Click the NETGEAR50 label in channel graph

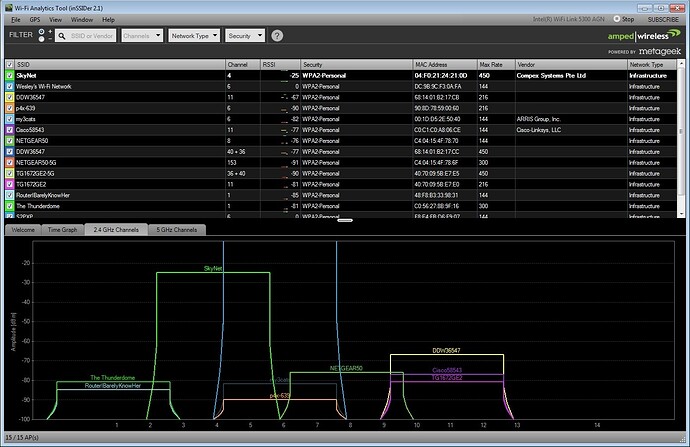coord(346,368)
